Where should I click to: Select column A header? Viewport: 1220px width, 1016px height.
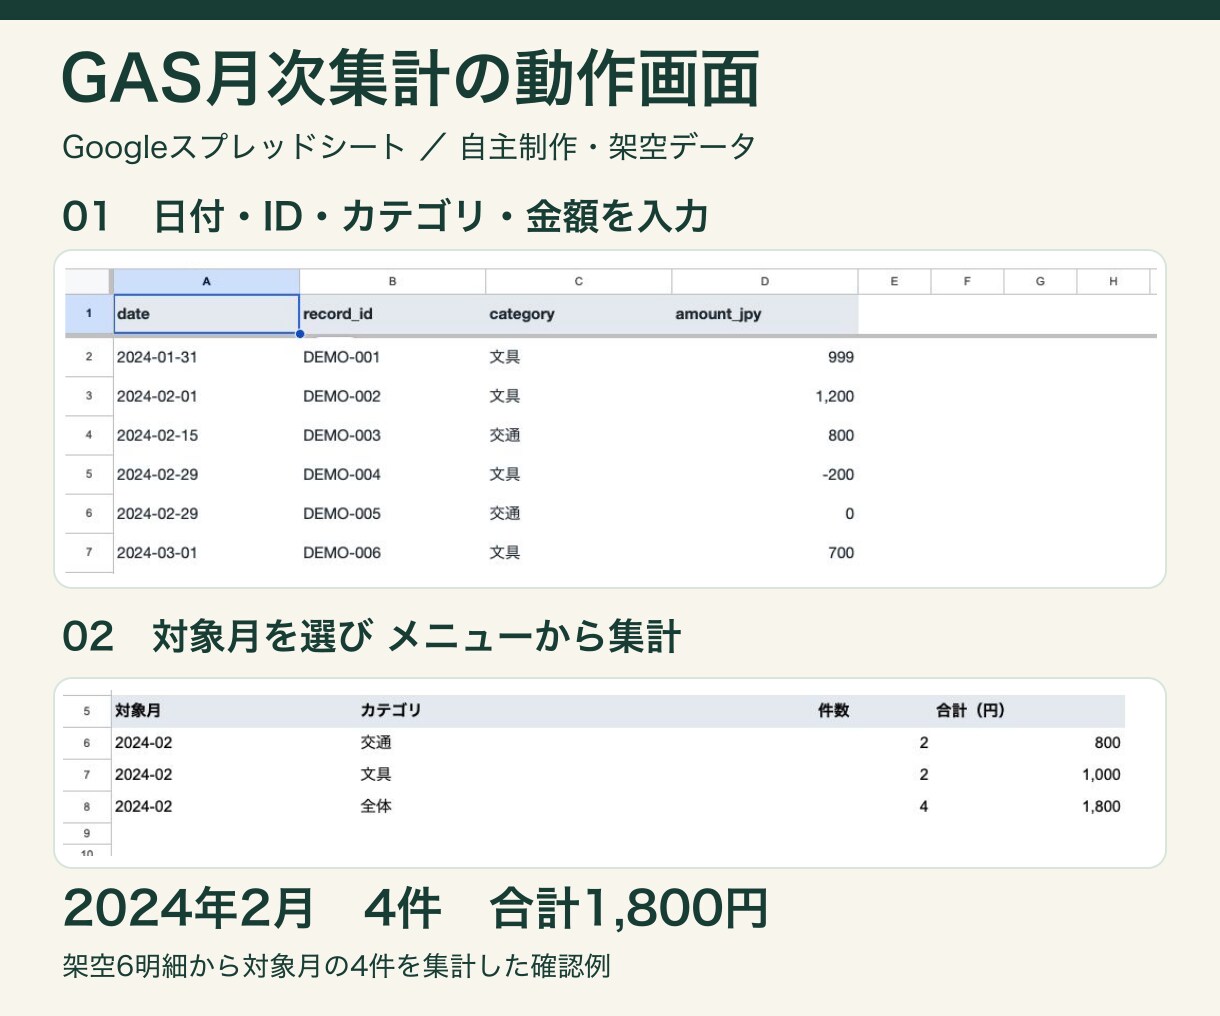pyautogui.click(x=206, y=281)
